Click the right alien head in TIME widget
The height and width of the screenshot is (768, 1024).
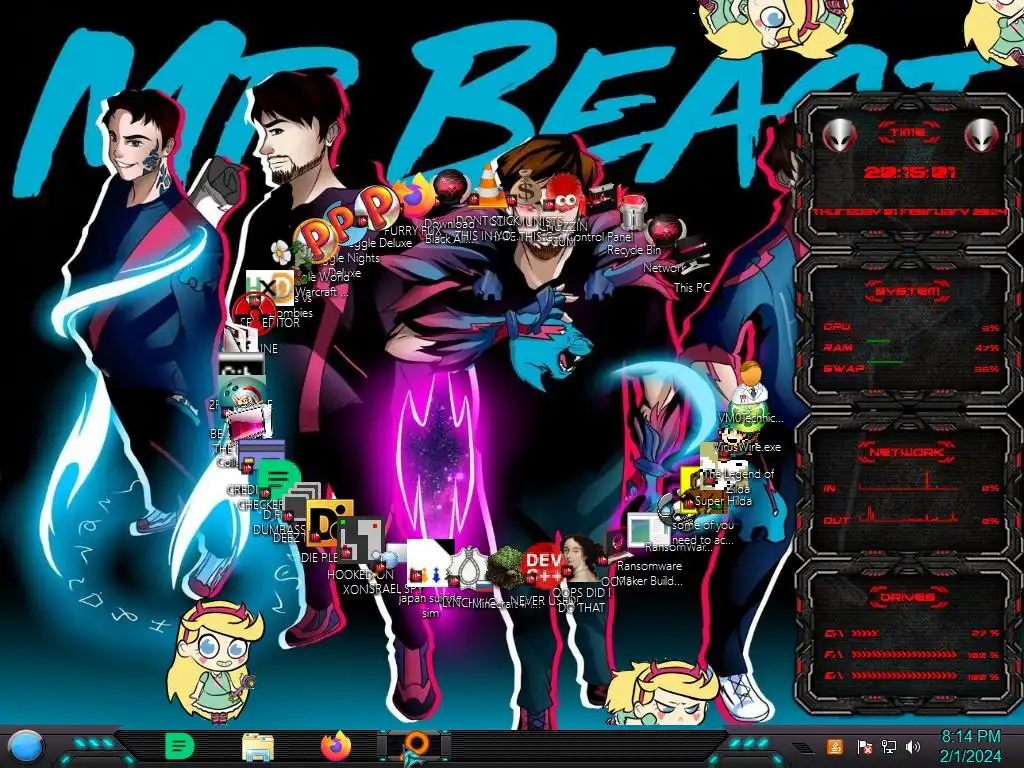point(982,135)
